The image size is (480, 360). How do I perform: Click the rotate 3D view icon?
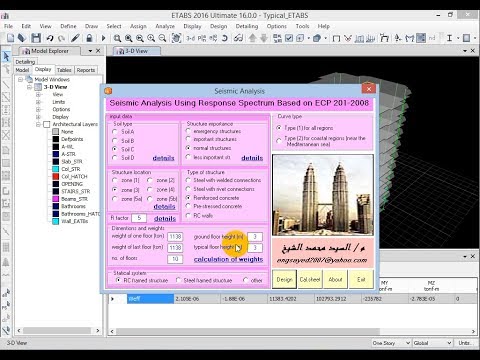pyautogui.click(x=225, y=38)
